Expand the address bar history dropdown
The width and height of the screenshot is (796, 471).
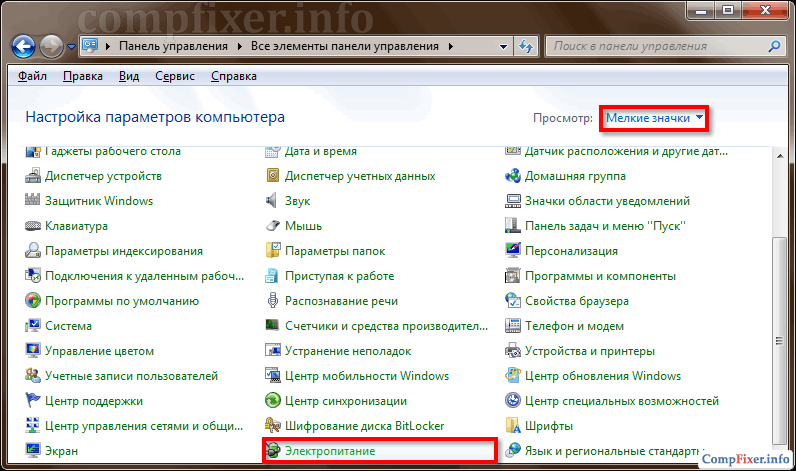tap(503, 46)
